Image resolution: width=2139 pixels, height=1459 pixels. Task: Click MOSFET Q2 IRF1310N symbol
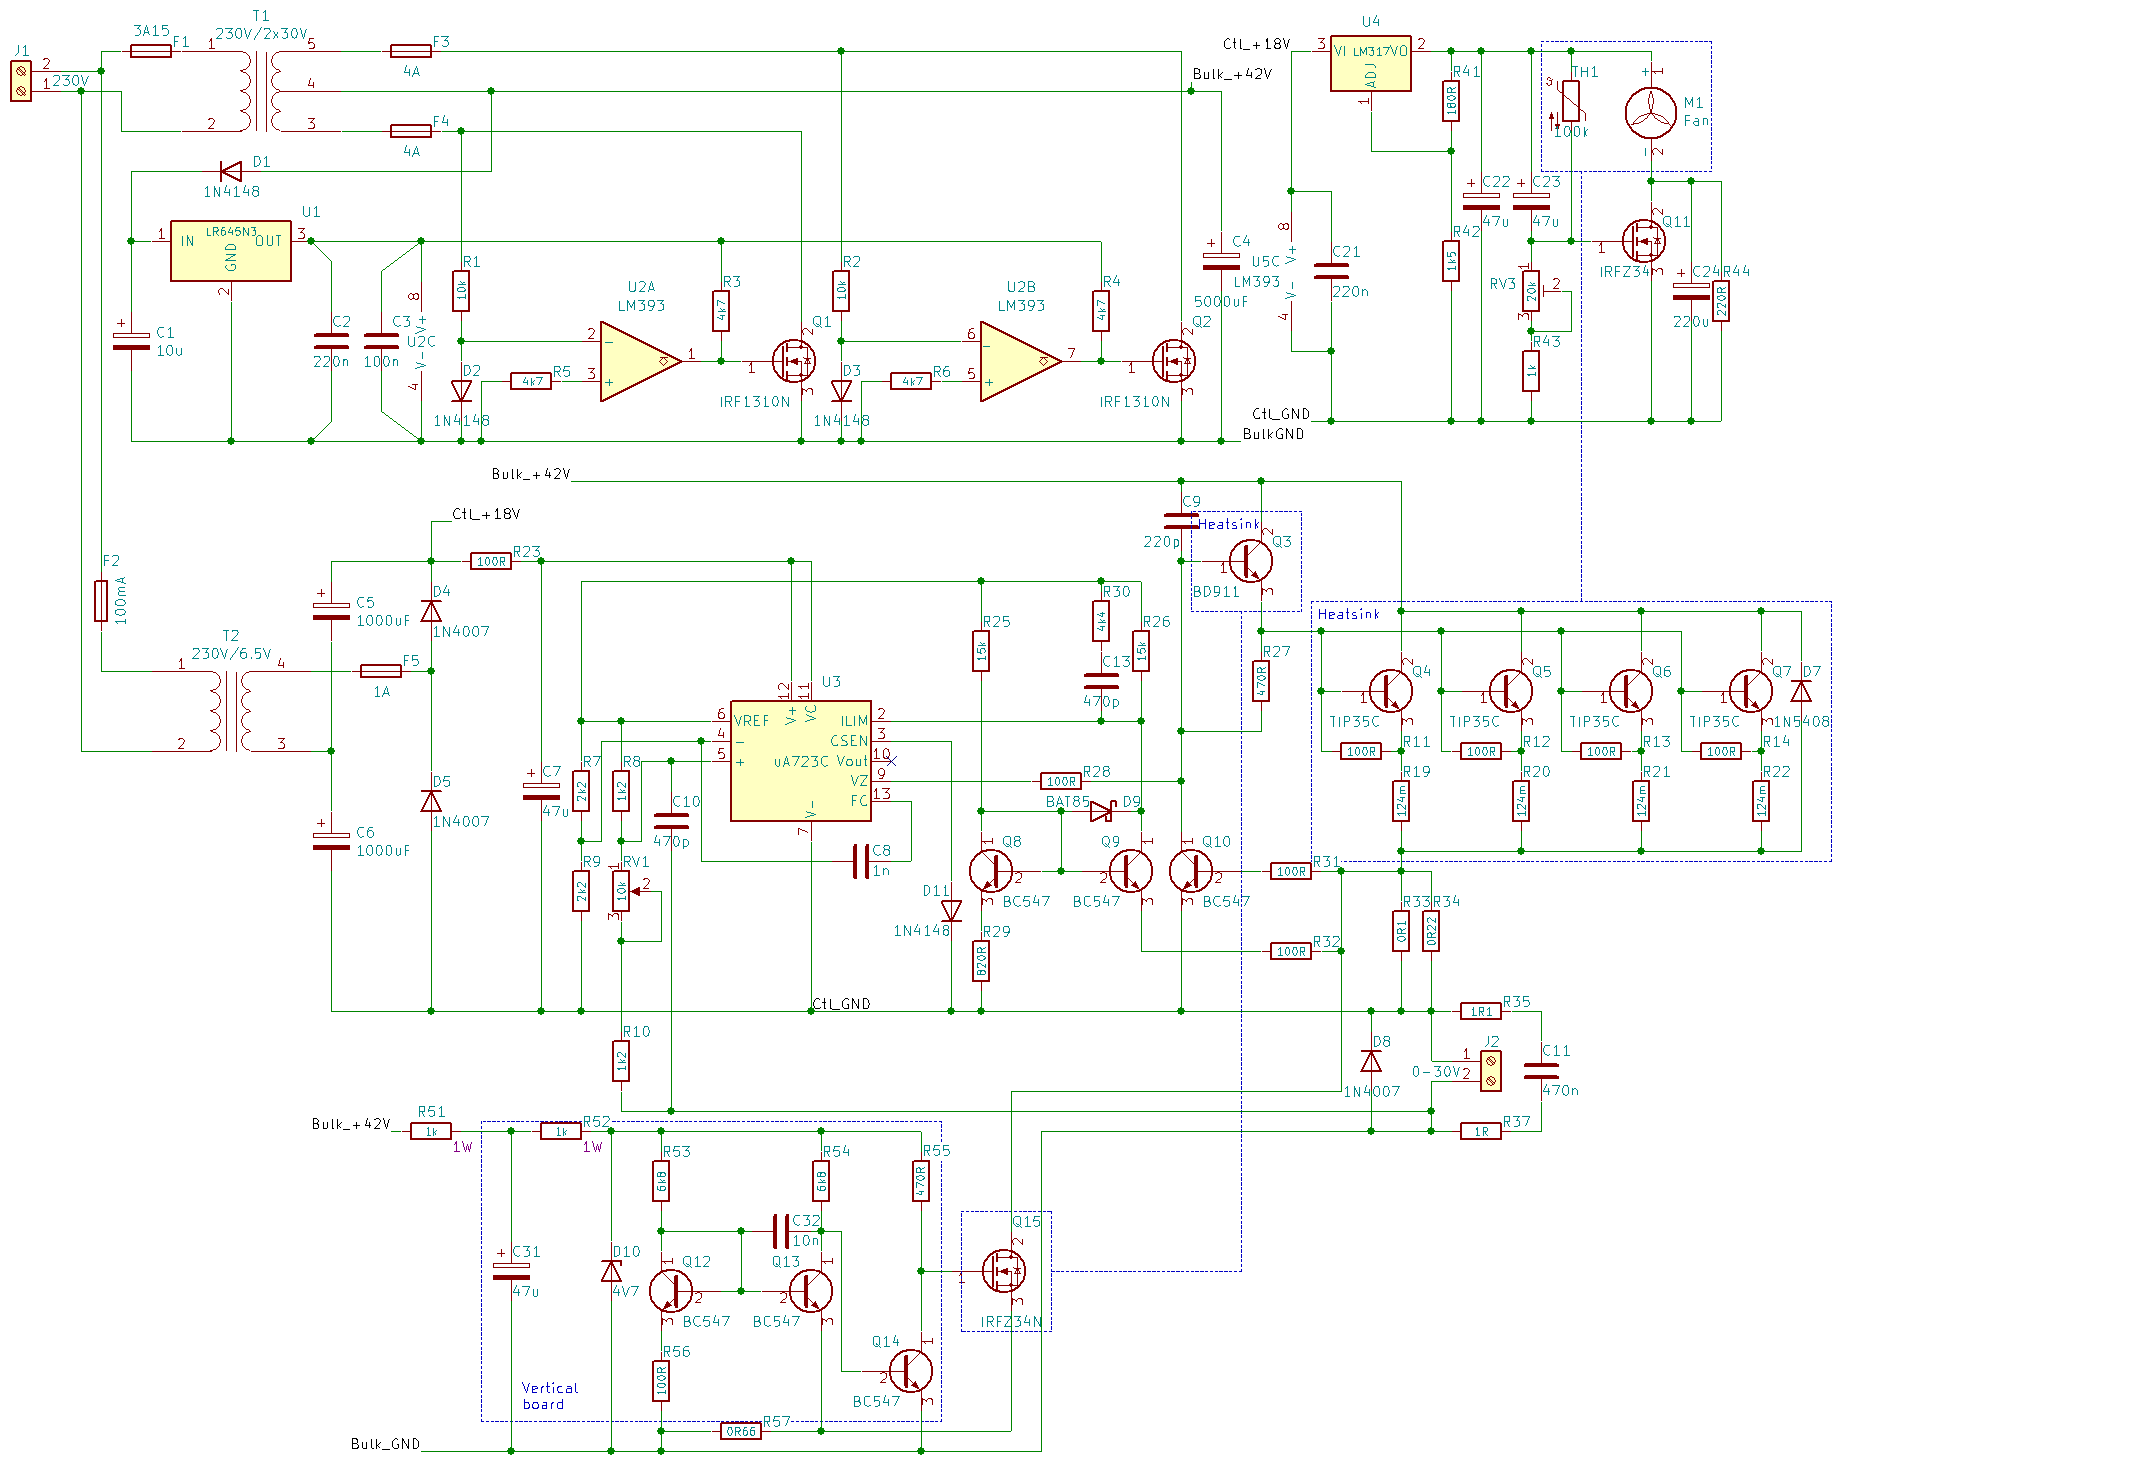(x=1174, y=361)
